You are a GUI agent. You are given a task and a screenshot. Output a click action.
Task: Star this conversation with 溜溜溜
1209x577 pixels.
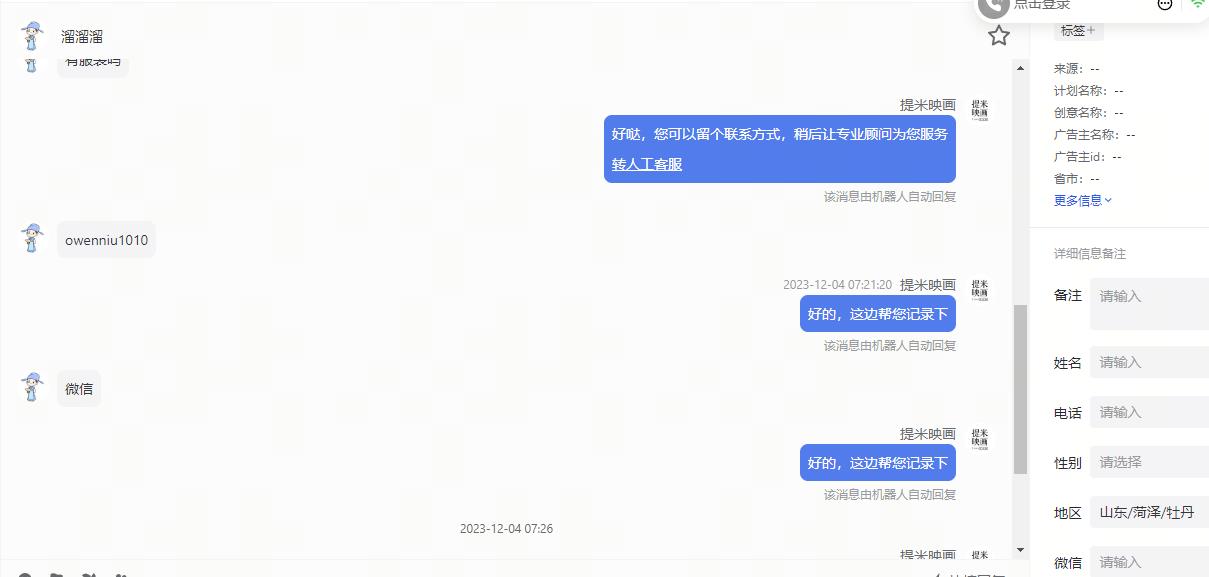(x=999, y=36)
